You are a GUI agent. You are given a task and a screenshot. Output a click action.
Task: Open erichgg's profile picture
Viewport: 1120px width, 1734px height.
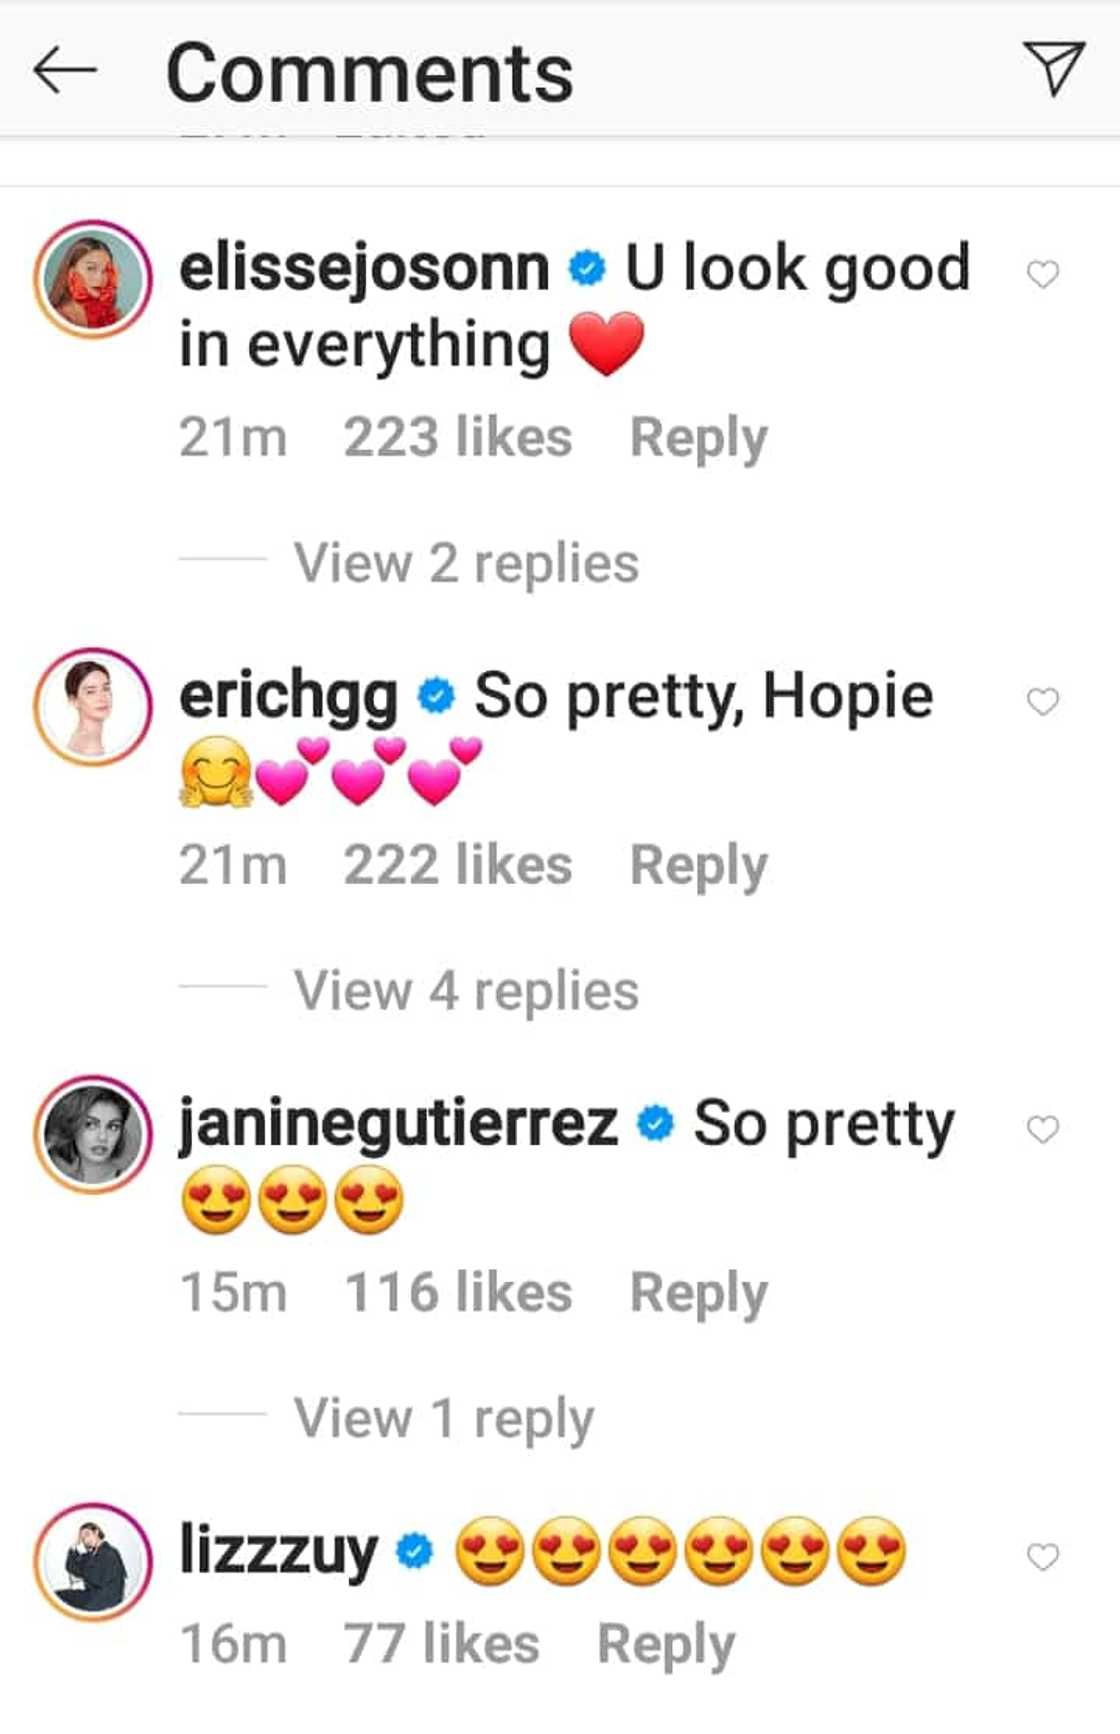pos(93,707)
